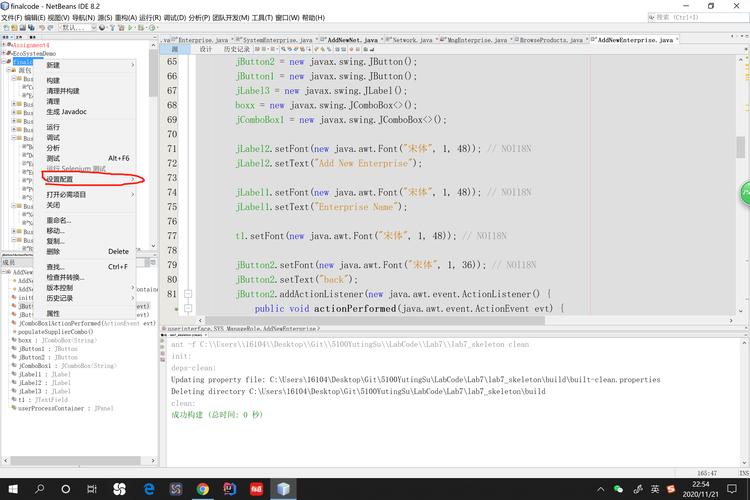The image size is (750, 500).
Task: Expand the EcoSystemDemo project node
Action: point(4,53)
